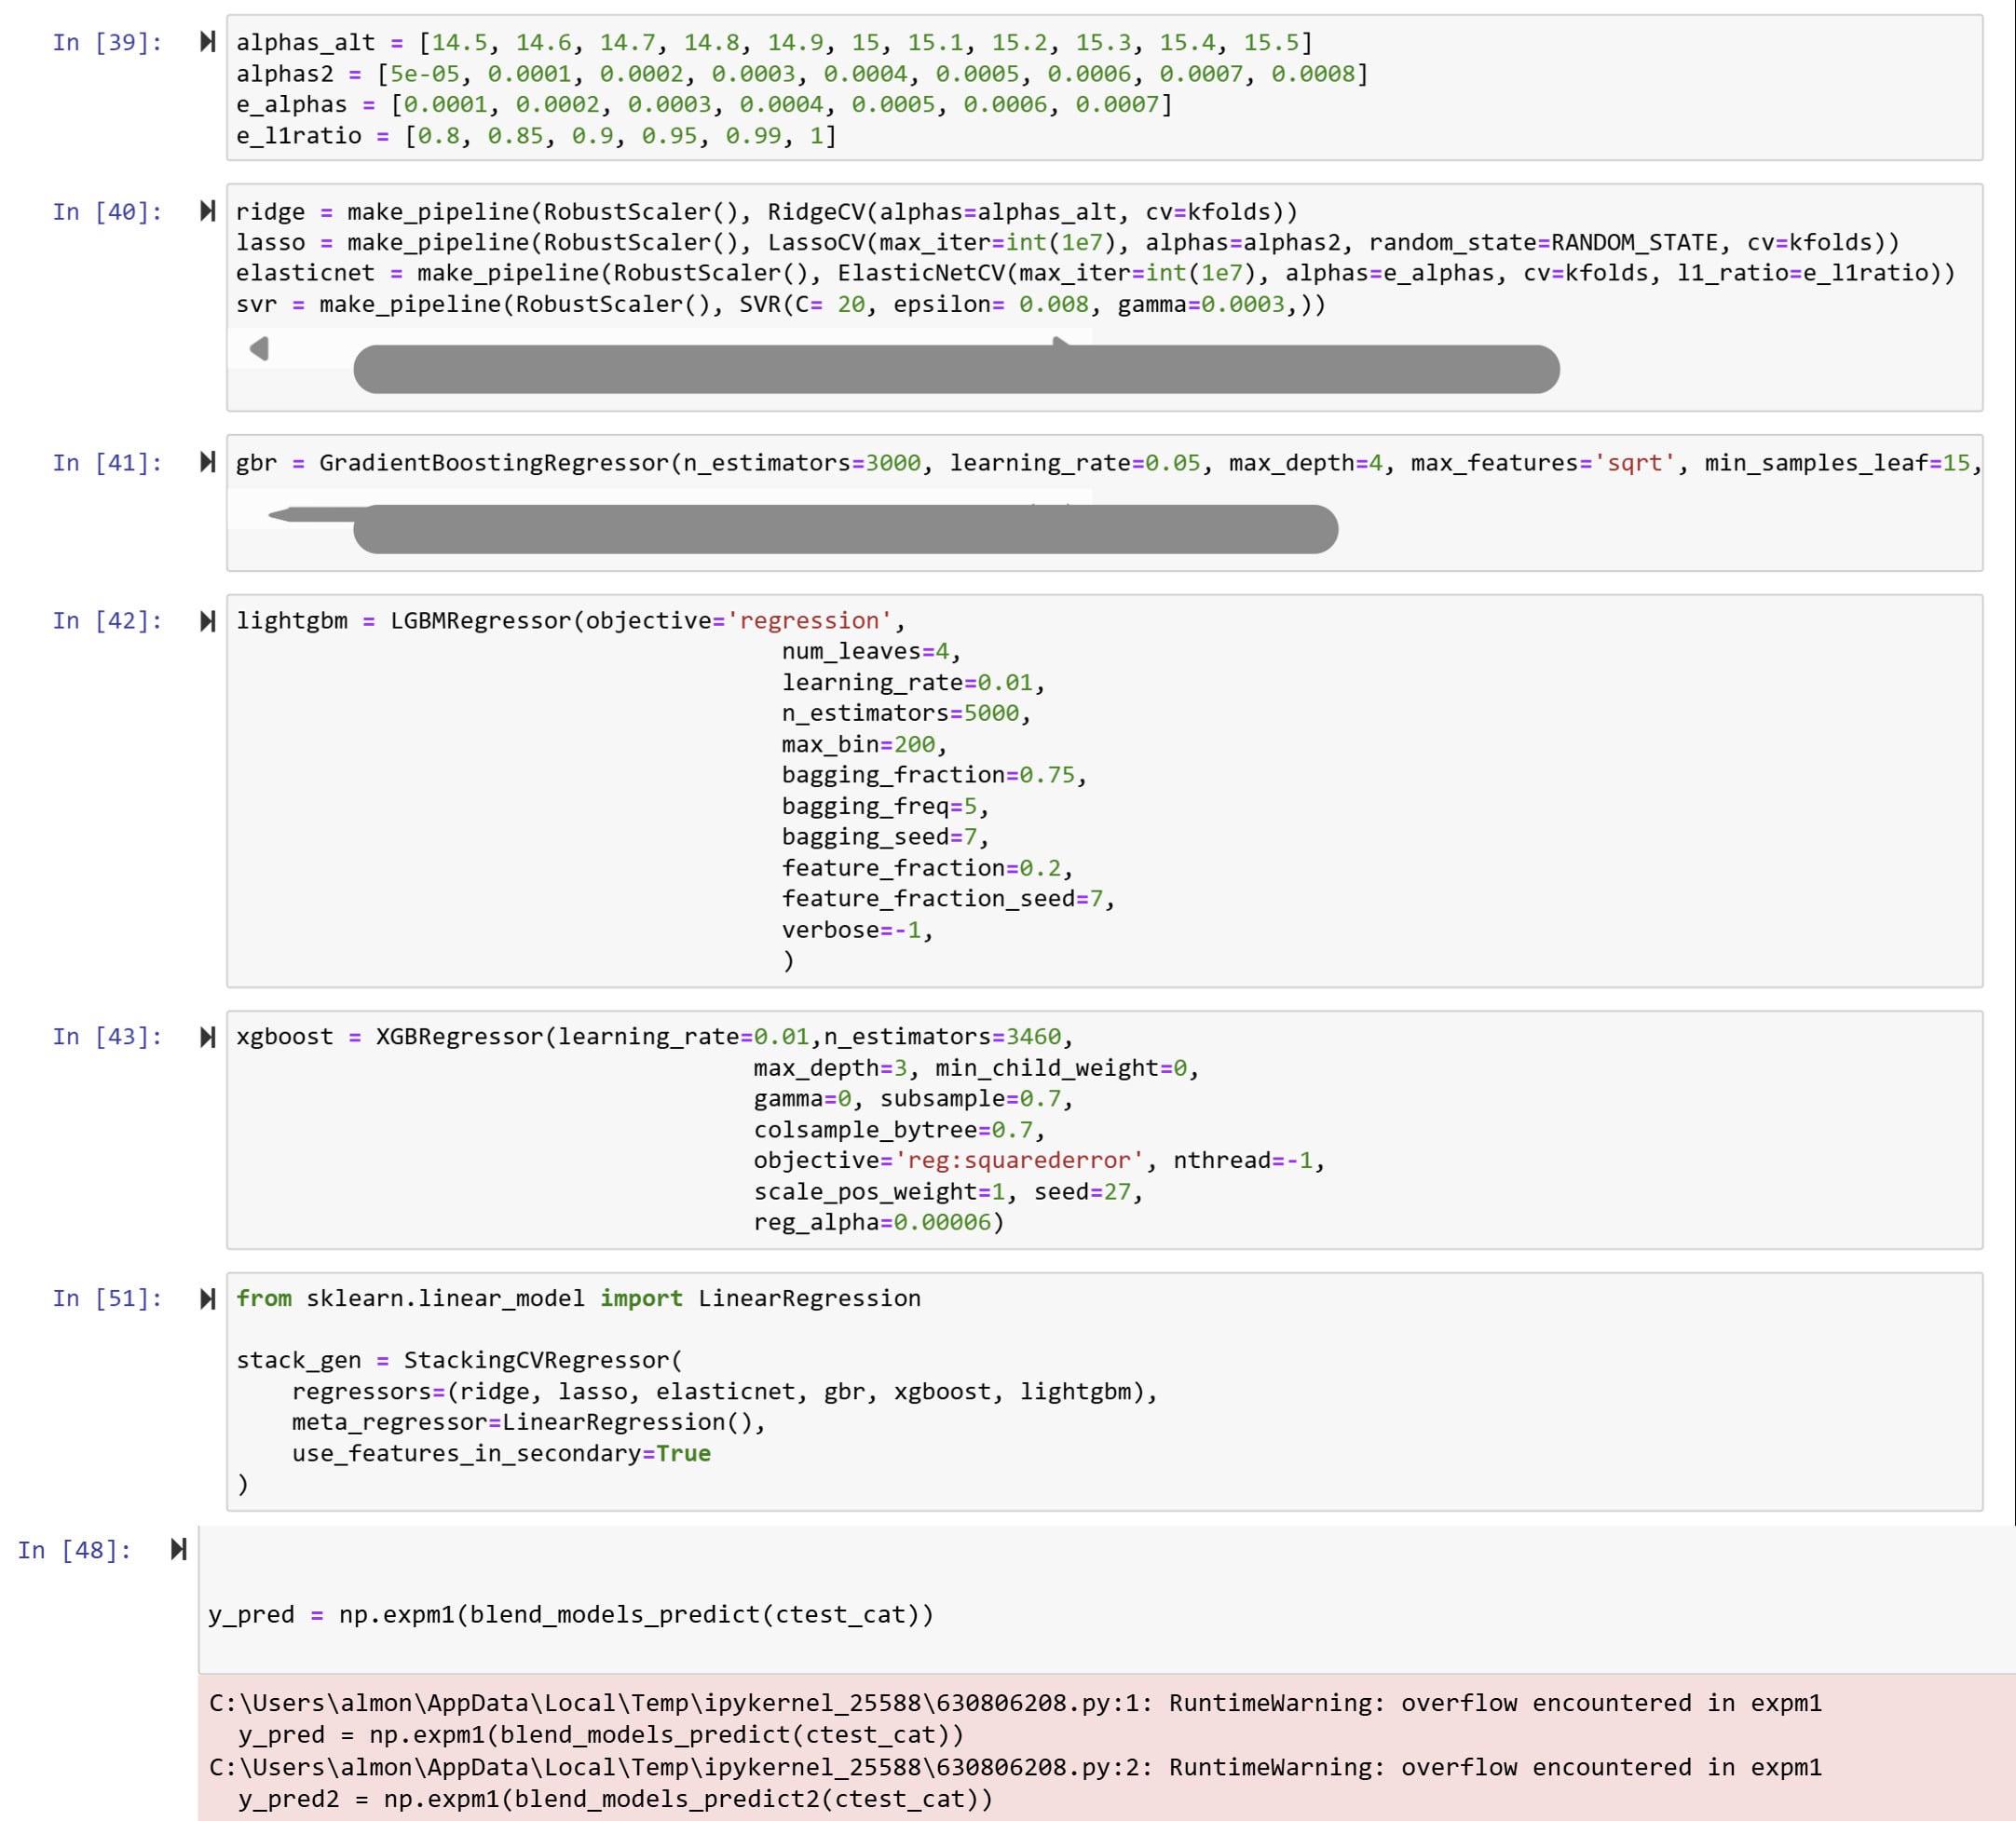Image resolution: width=2016 pixels, height=1821 pixels.
Task: Click into the xgboost parameters cell
Action: 900,1130
